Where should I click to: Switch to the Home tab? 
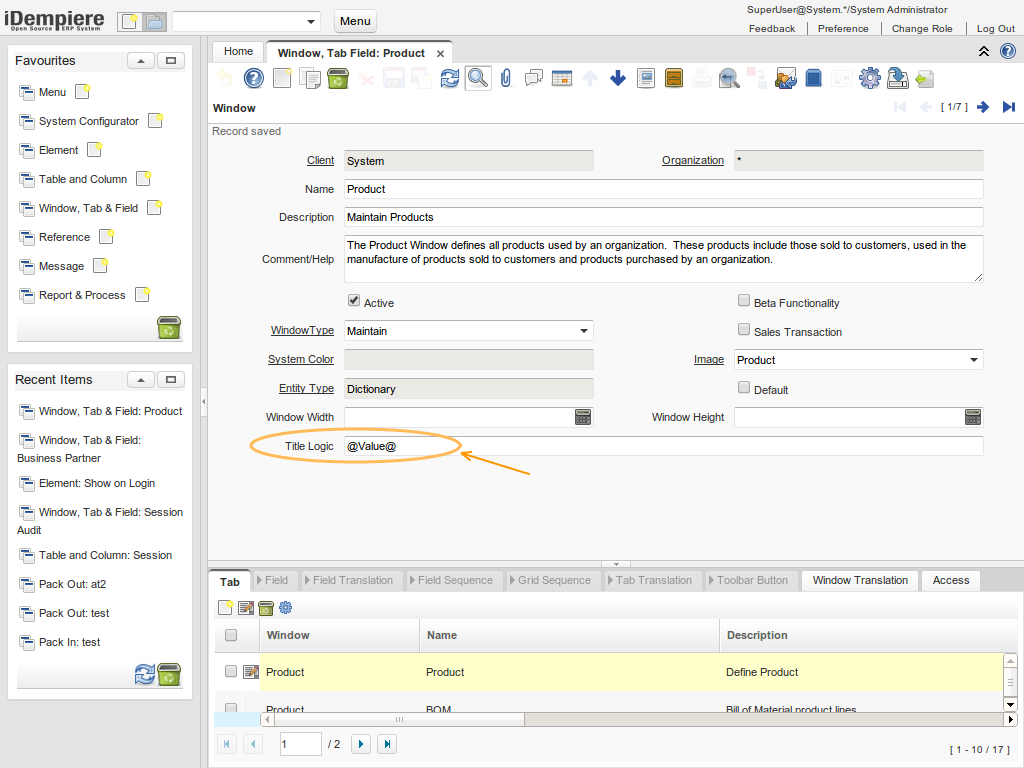238,51
